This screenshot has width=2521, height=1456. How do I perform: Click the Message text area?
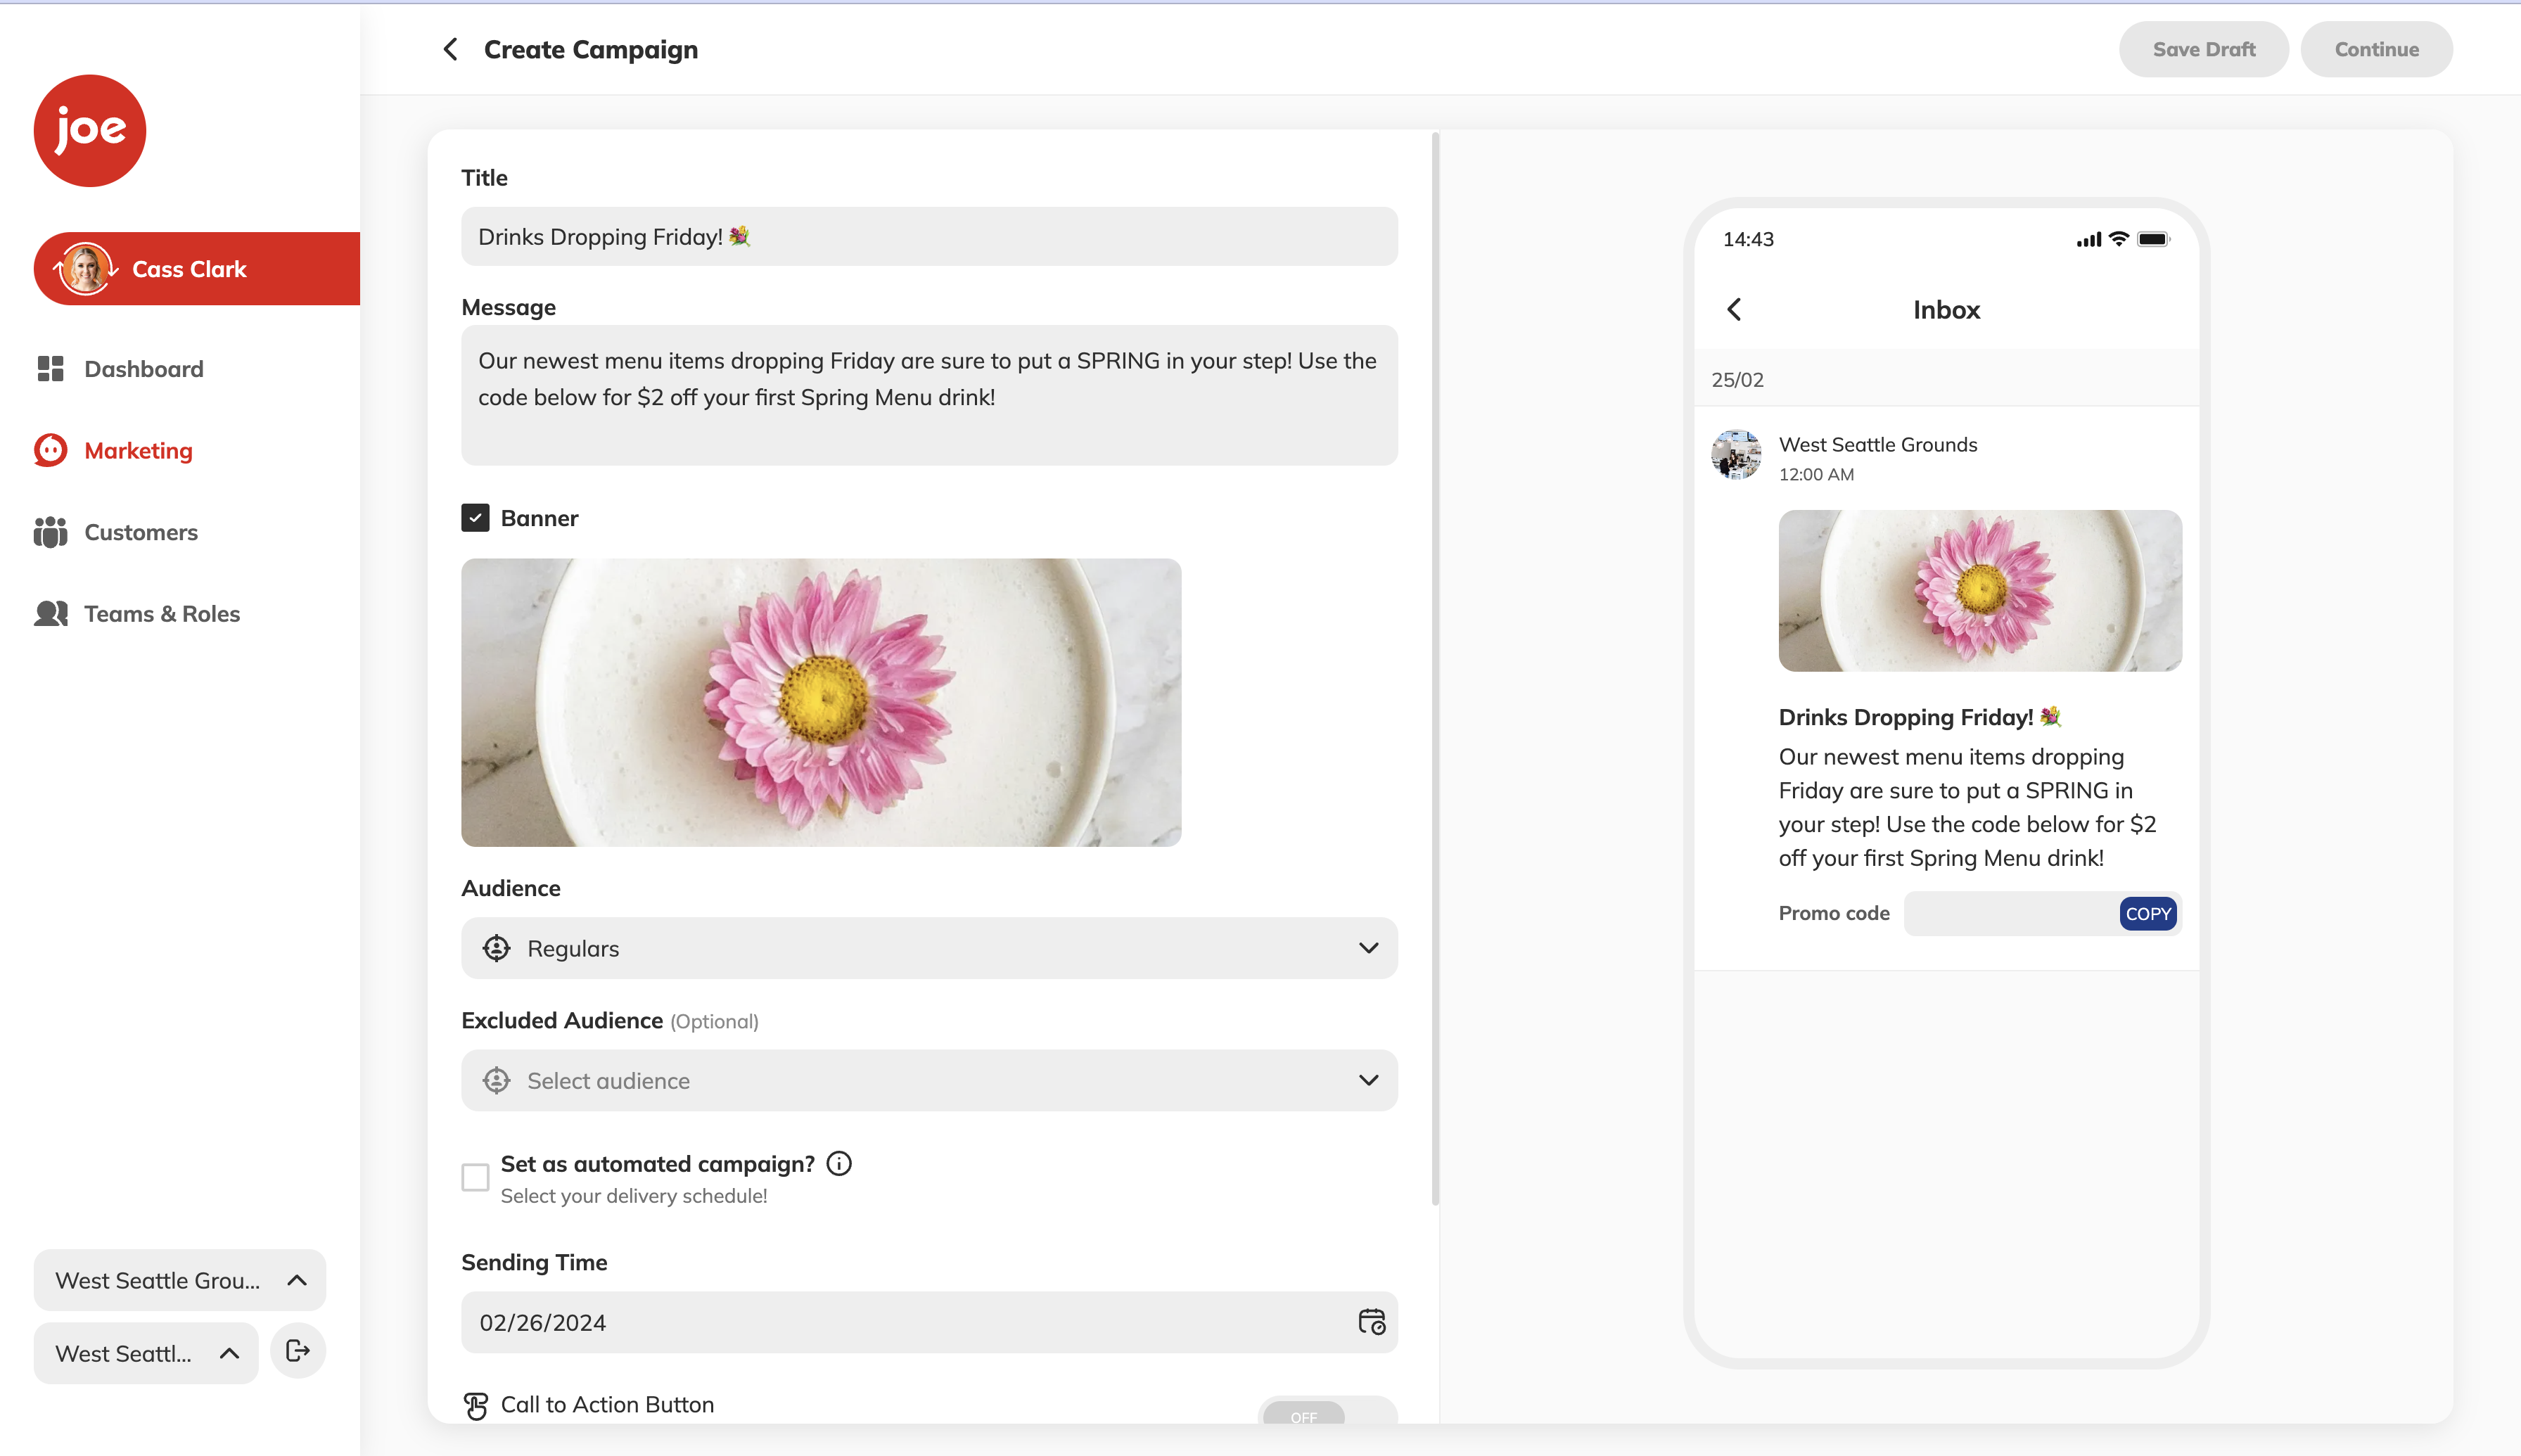(929, 395)
